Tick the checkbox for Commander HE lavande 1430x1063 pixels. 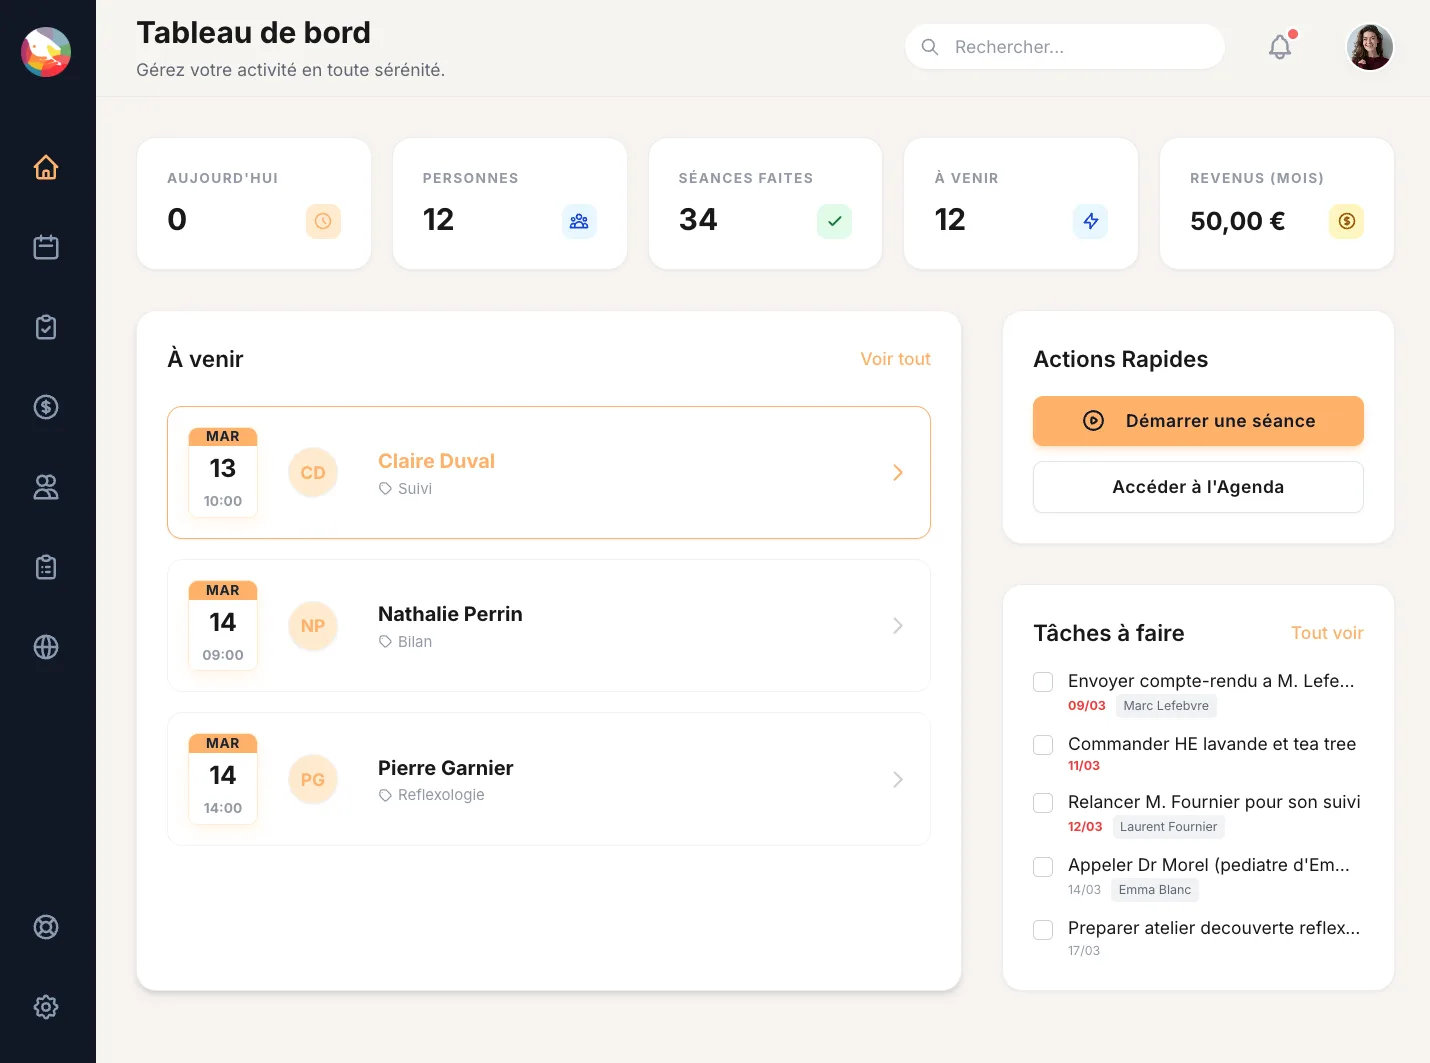click(x=1043, y=744)
